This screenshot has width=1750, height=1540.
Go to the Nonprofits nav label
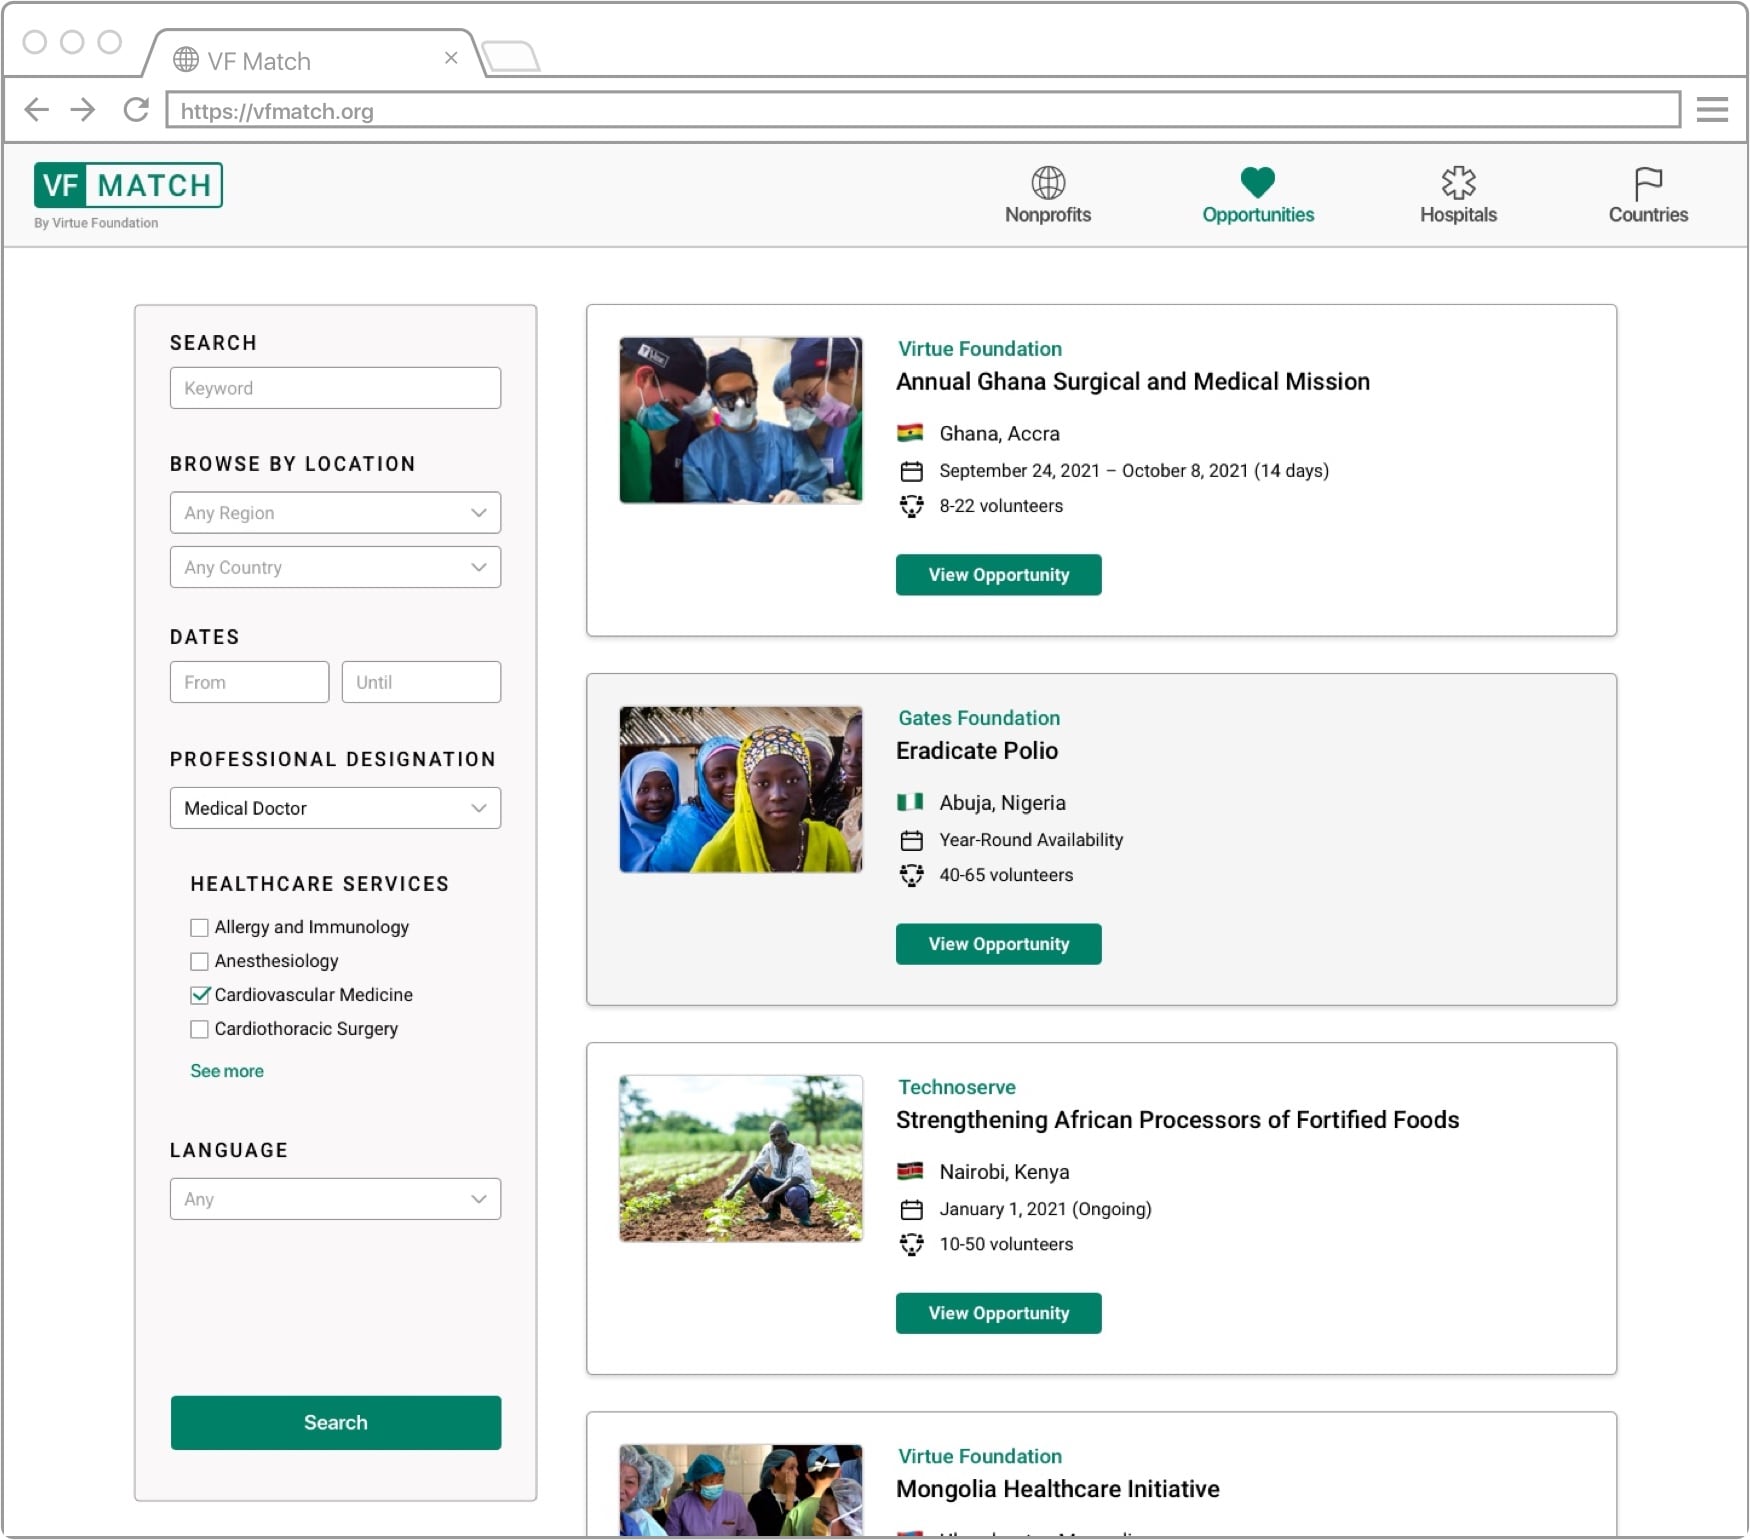coord(1048,215)
